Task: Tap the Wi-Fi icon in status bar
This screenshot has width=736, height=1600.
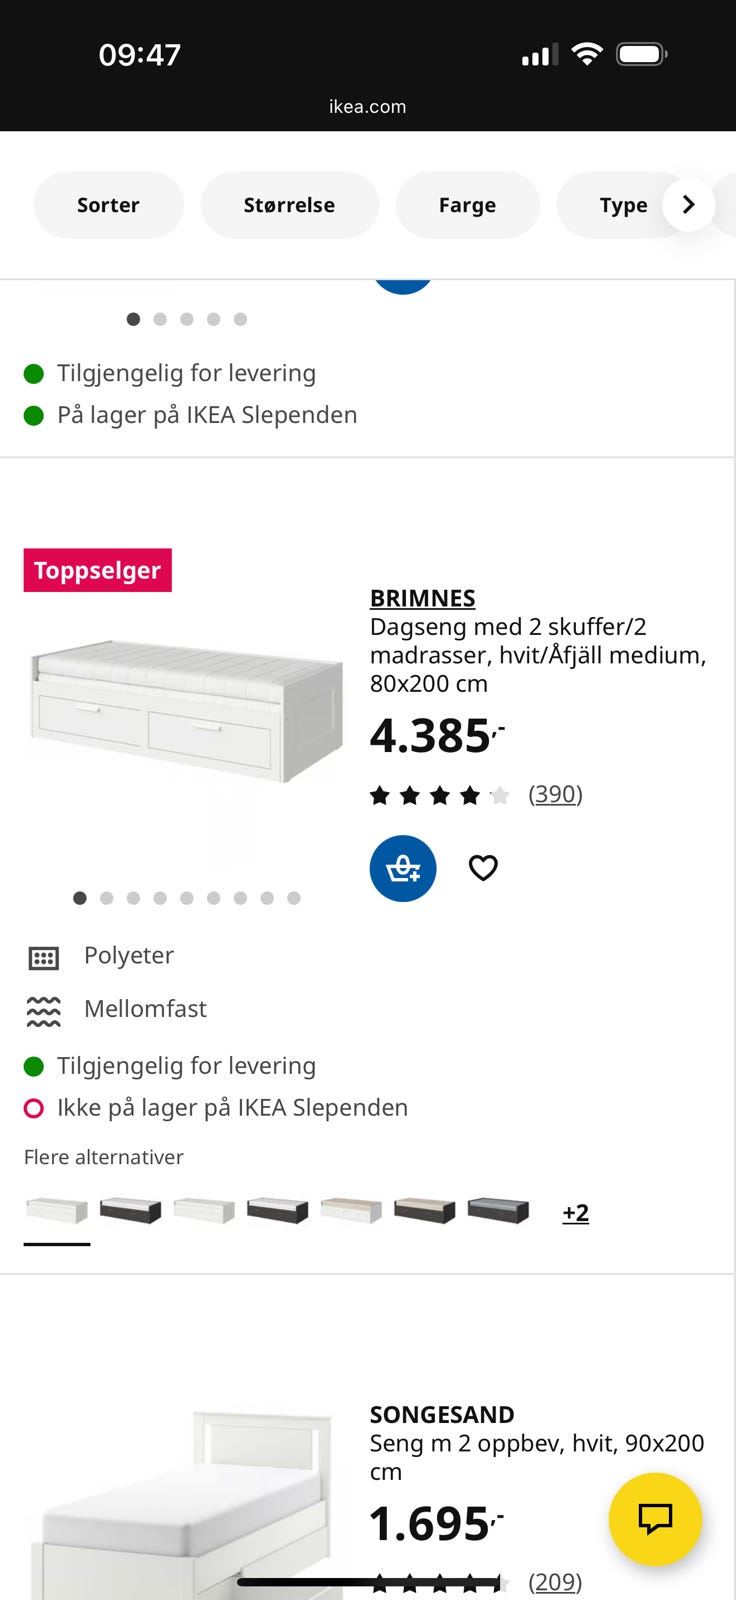Action: [x=589, y=54]
